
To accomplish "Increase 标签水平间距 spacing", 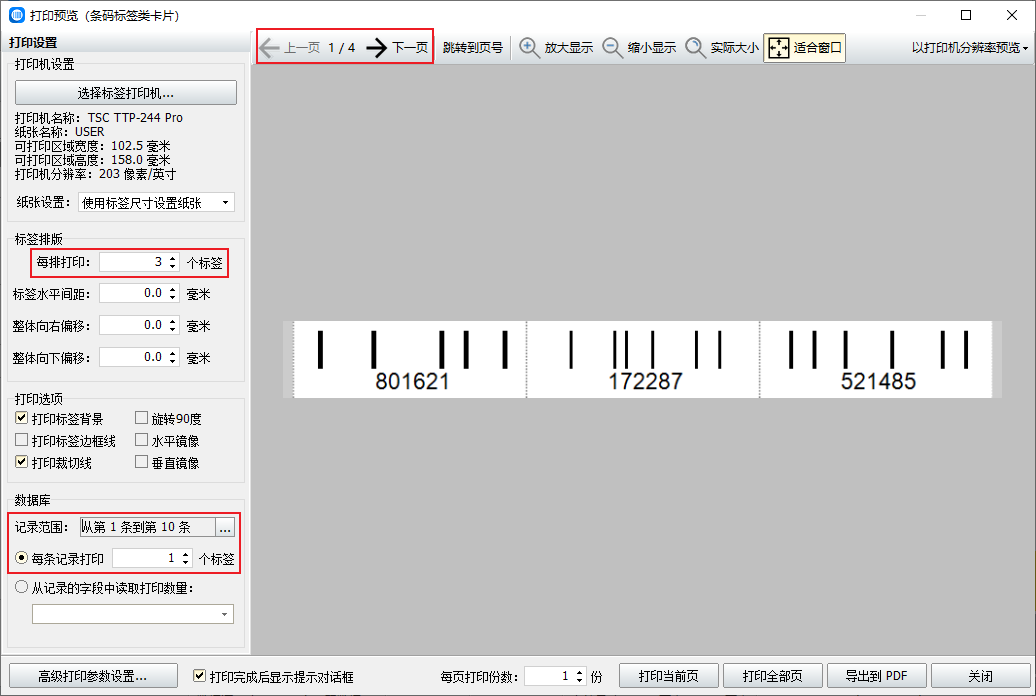I will tap(172, 289).
